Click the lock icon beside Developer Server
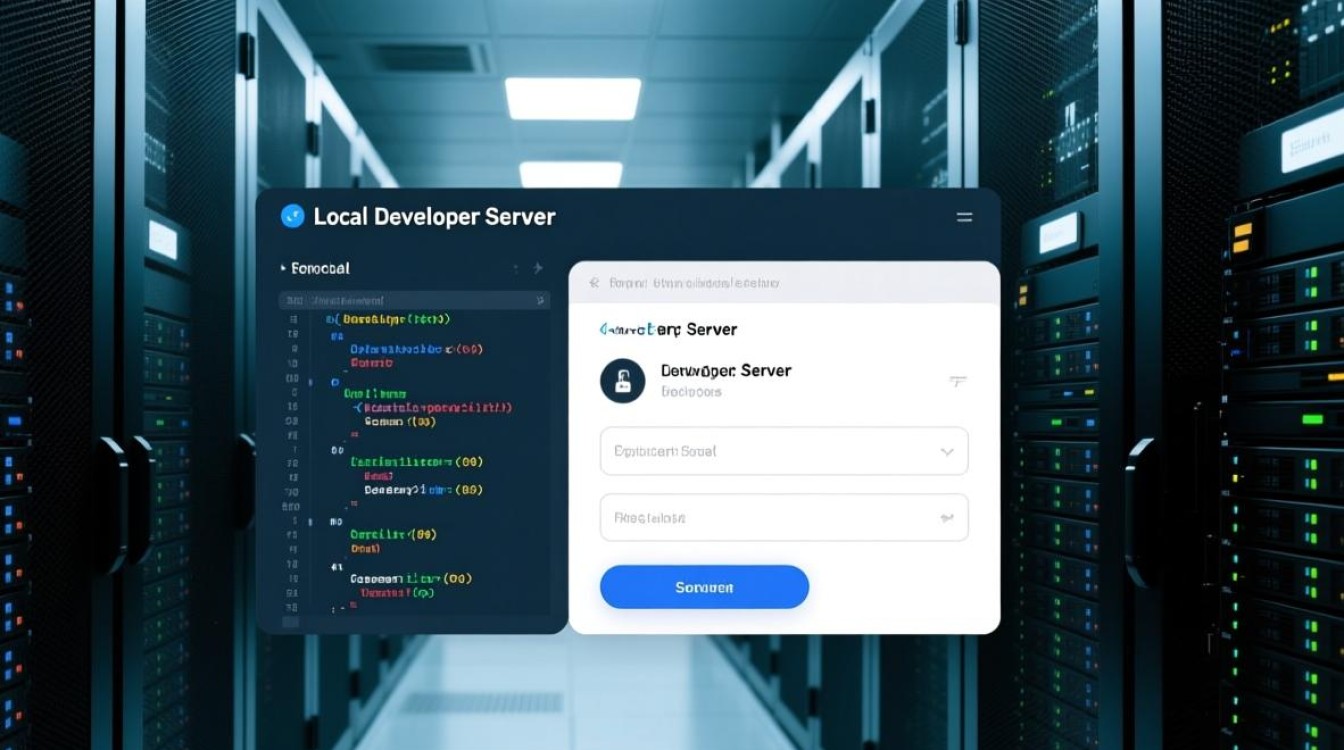This screenshot has width=1344, height=750. pyautogui.click(x=622, y=381)
